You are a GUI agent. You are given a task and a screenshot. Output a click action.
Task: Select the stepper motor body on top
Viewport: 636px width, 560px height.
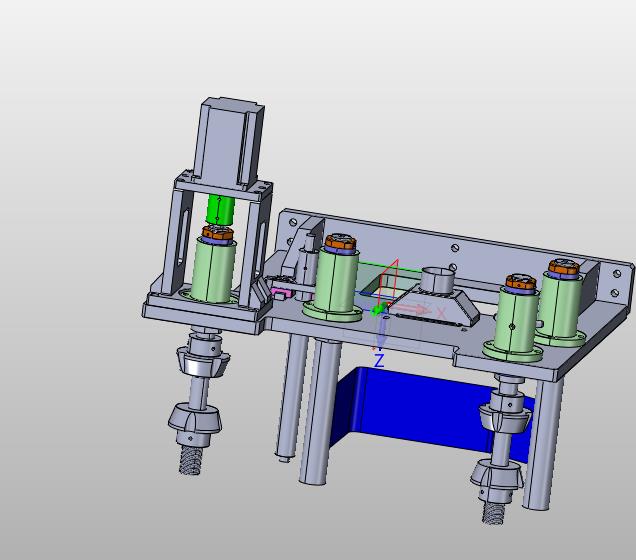tap(229, 142)
